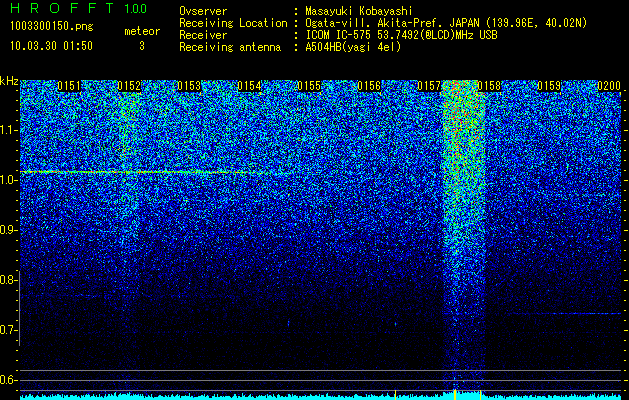Select the observer name Masayuki Kobayashi
The height and width of the screenshot is (400, 629).
(359, 11)
